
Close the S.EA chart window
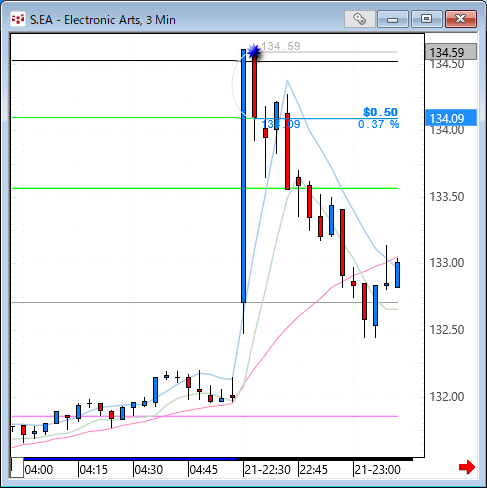tap(461, 19)
